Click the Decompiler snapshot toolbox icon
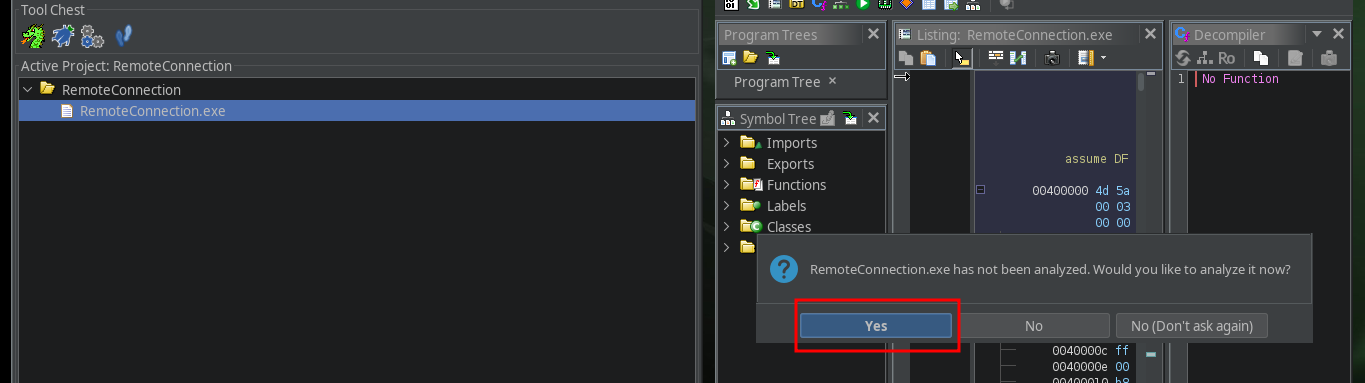This screenshot has width=1365, height=383. click(x=1329, y=58)
